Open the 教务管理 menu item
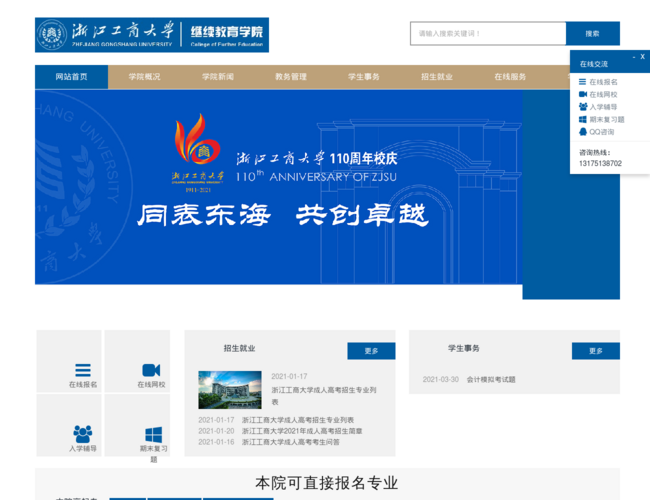This screenshot has height=500, width=650. [291, 77]
